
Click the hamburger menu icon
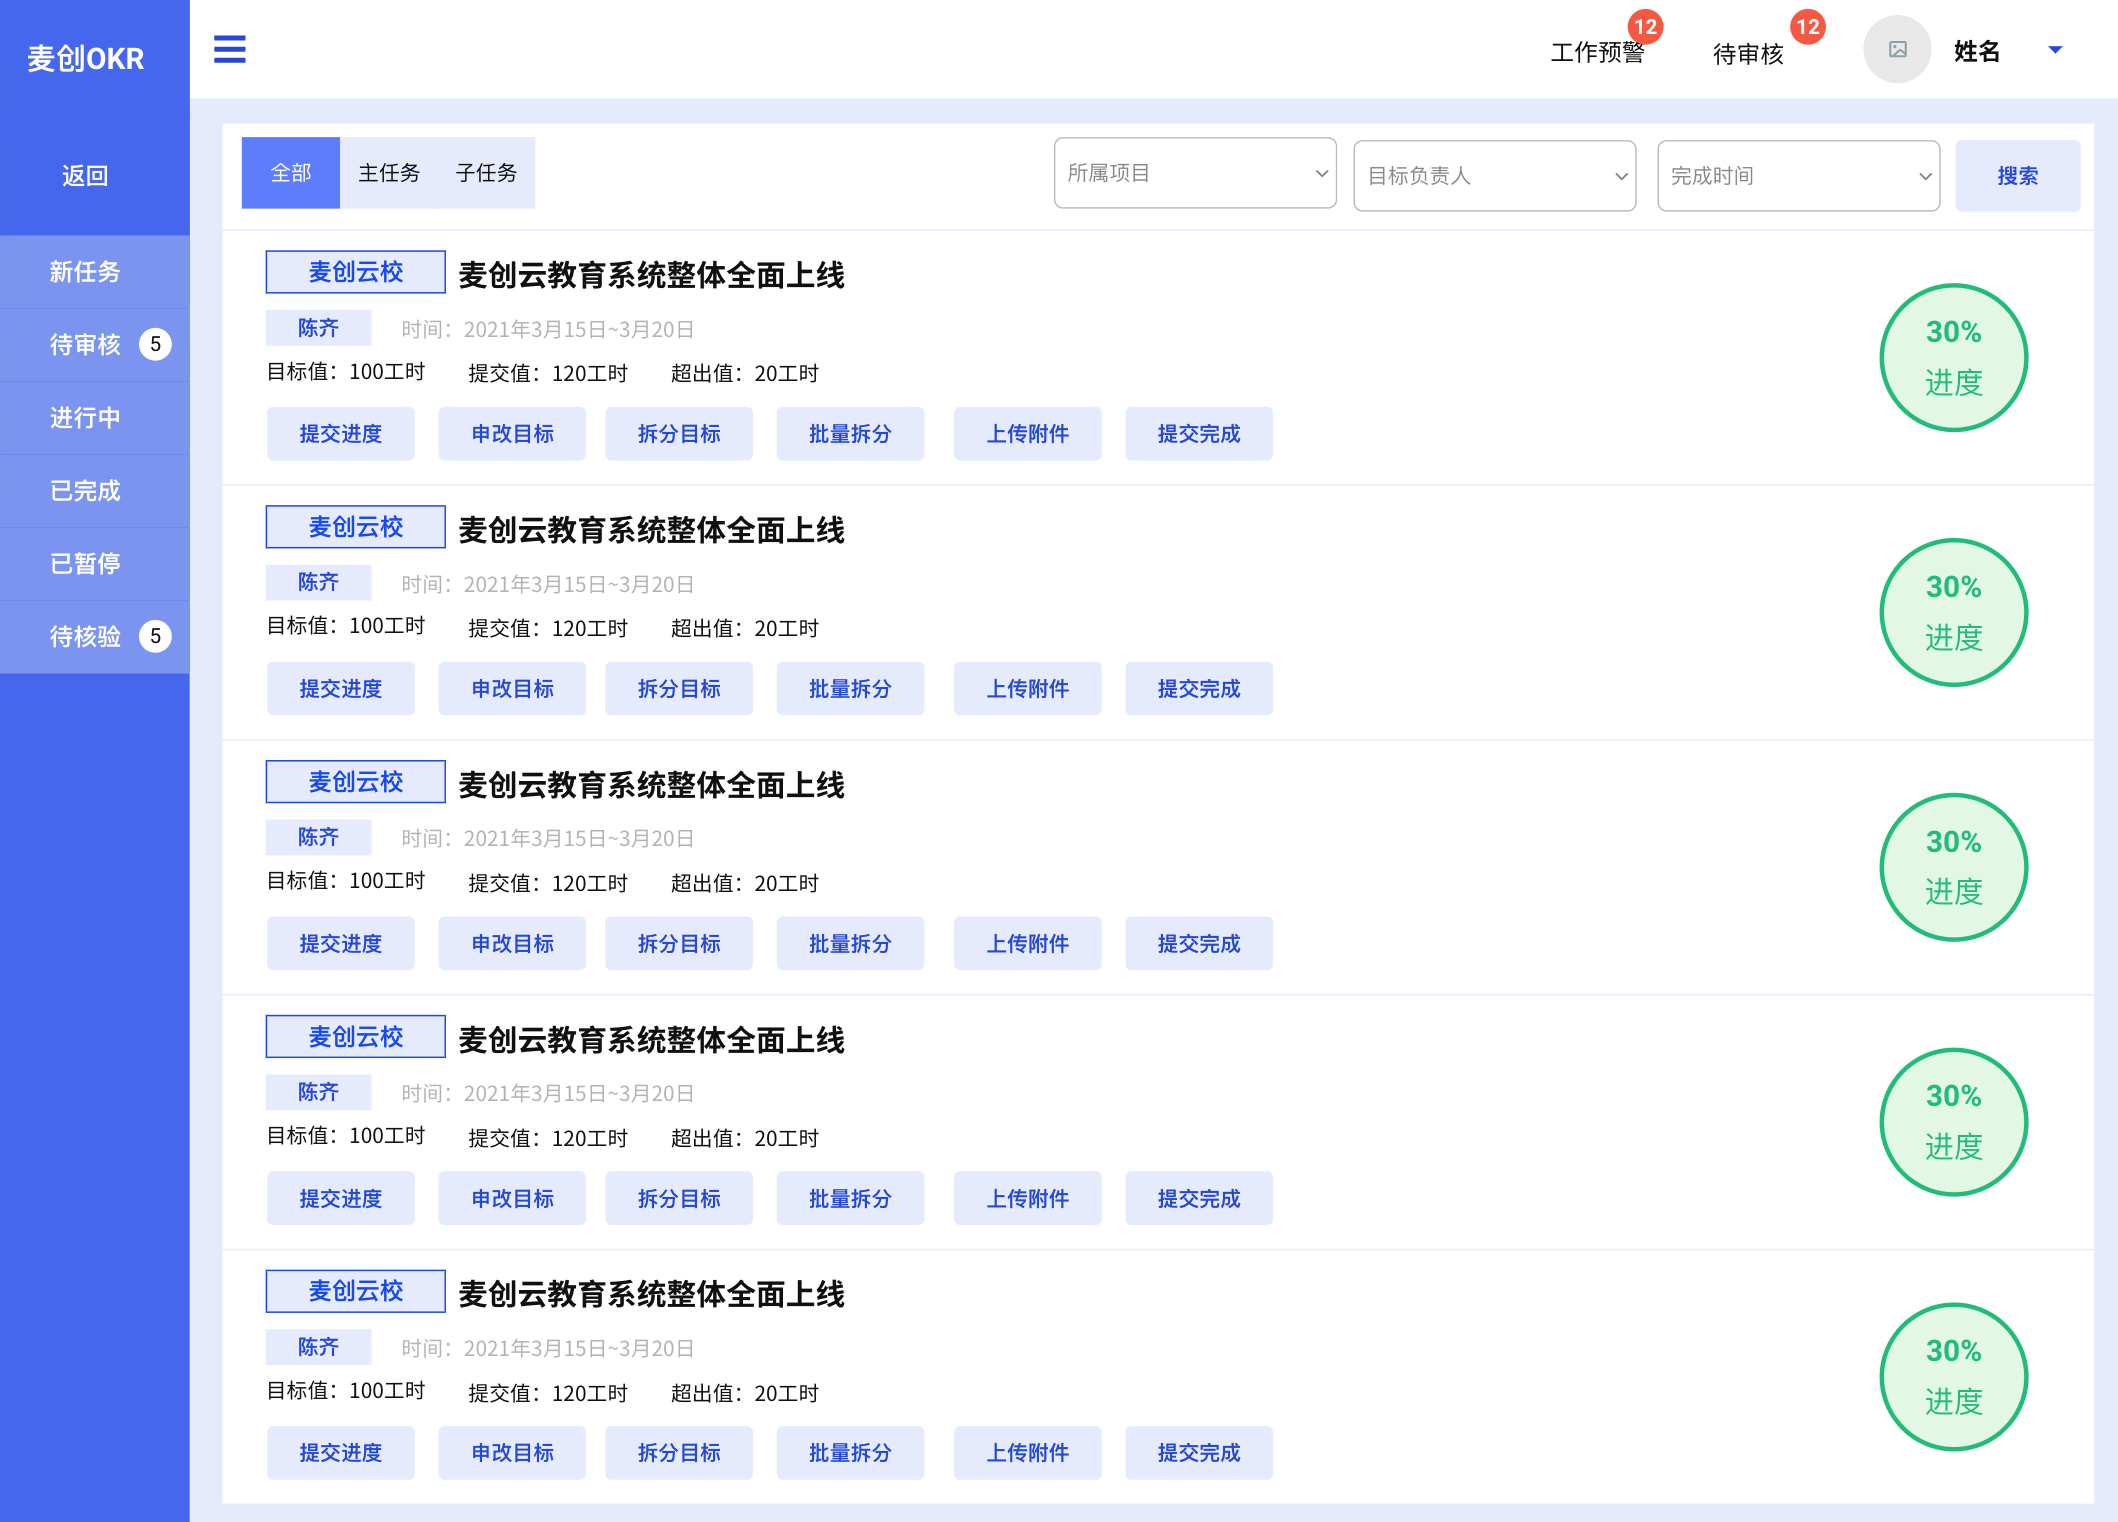(229, 49)
